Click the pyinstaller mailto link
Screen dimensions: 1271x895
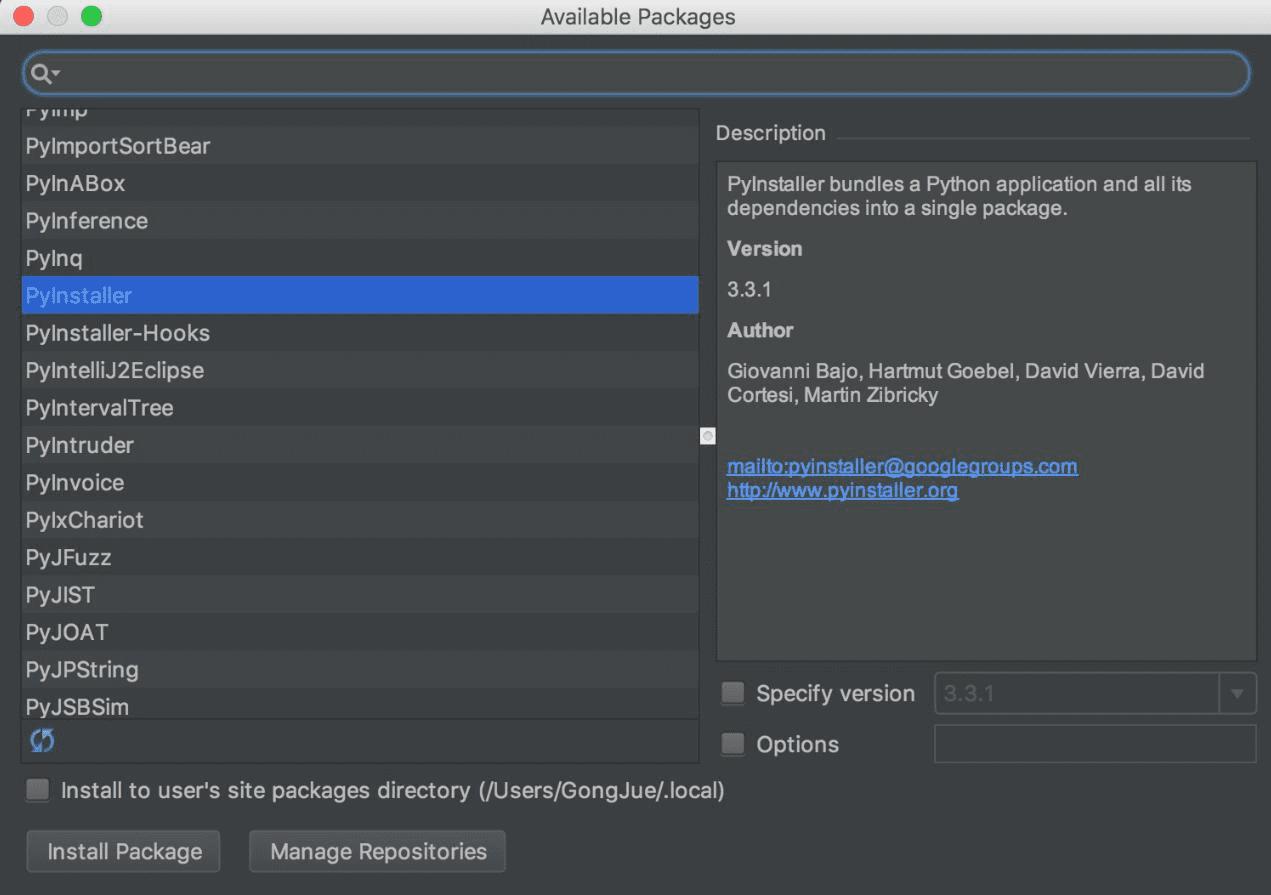tap(901, 466)
